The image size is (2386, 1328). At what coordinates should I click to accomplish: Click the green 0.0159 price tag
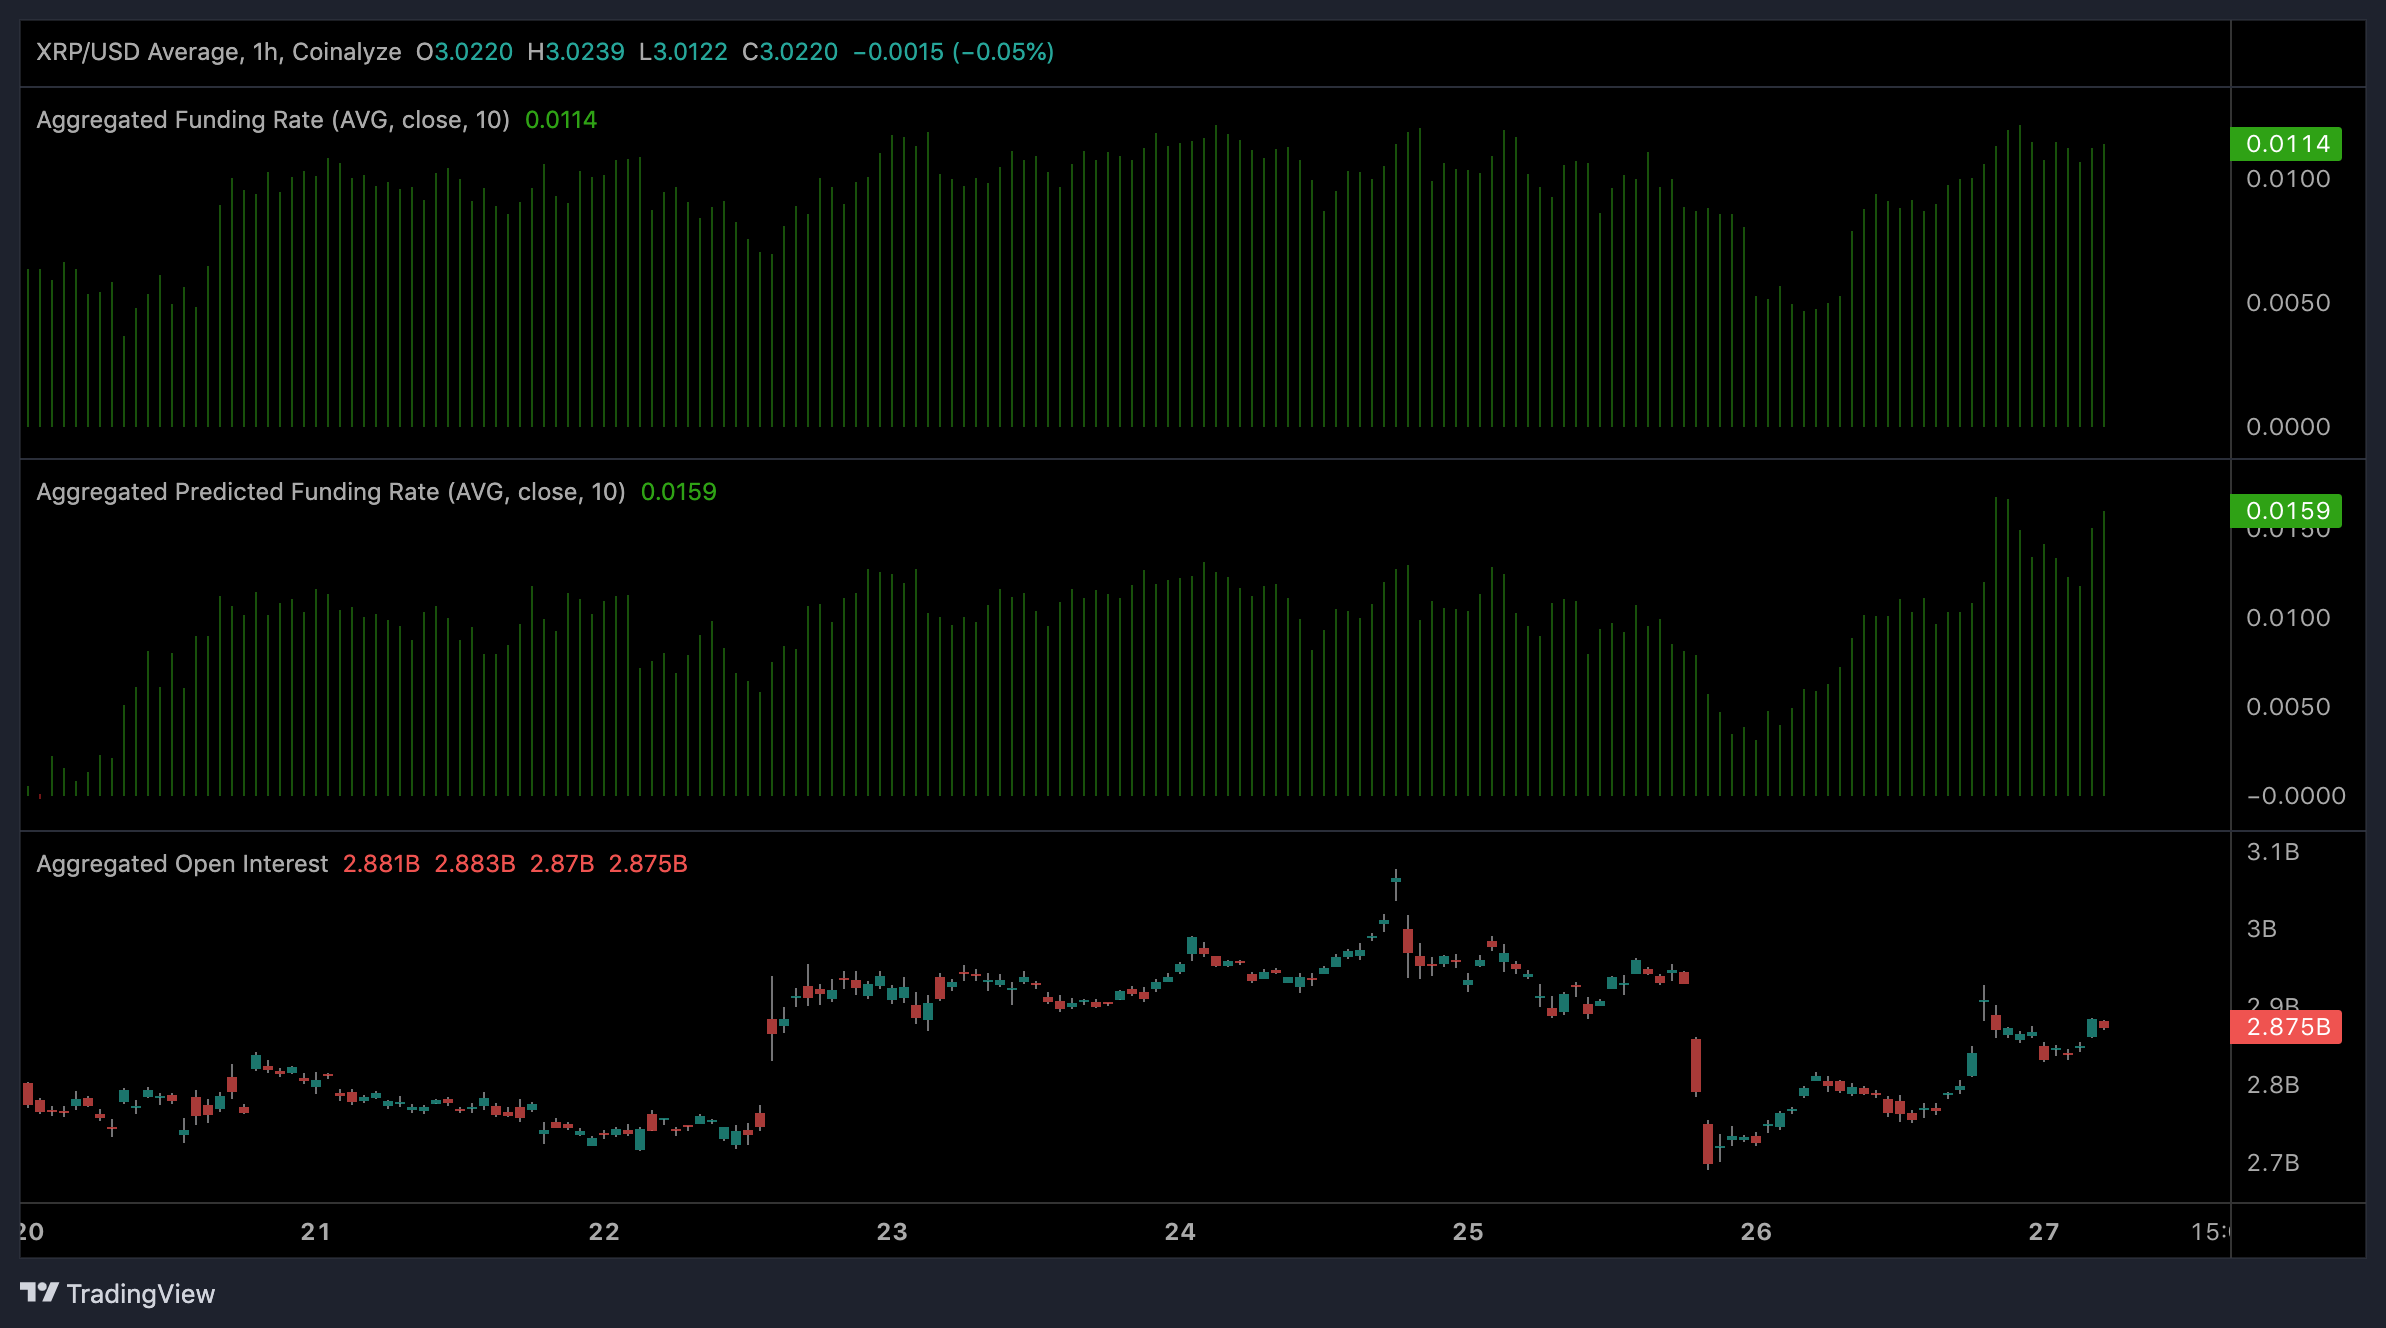[x=2286, y=511]
